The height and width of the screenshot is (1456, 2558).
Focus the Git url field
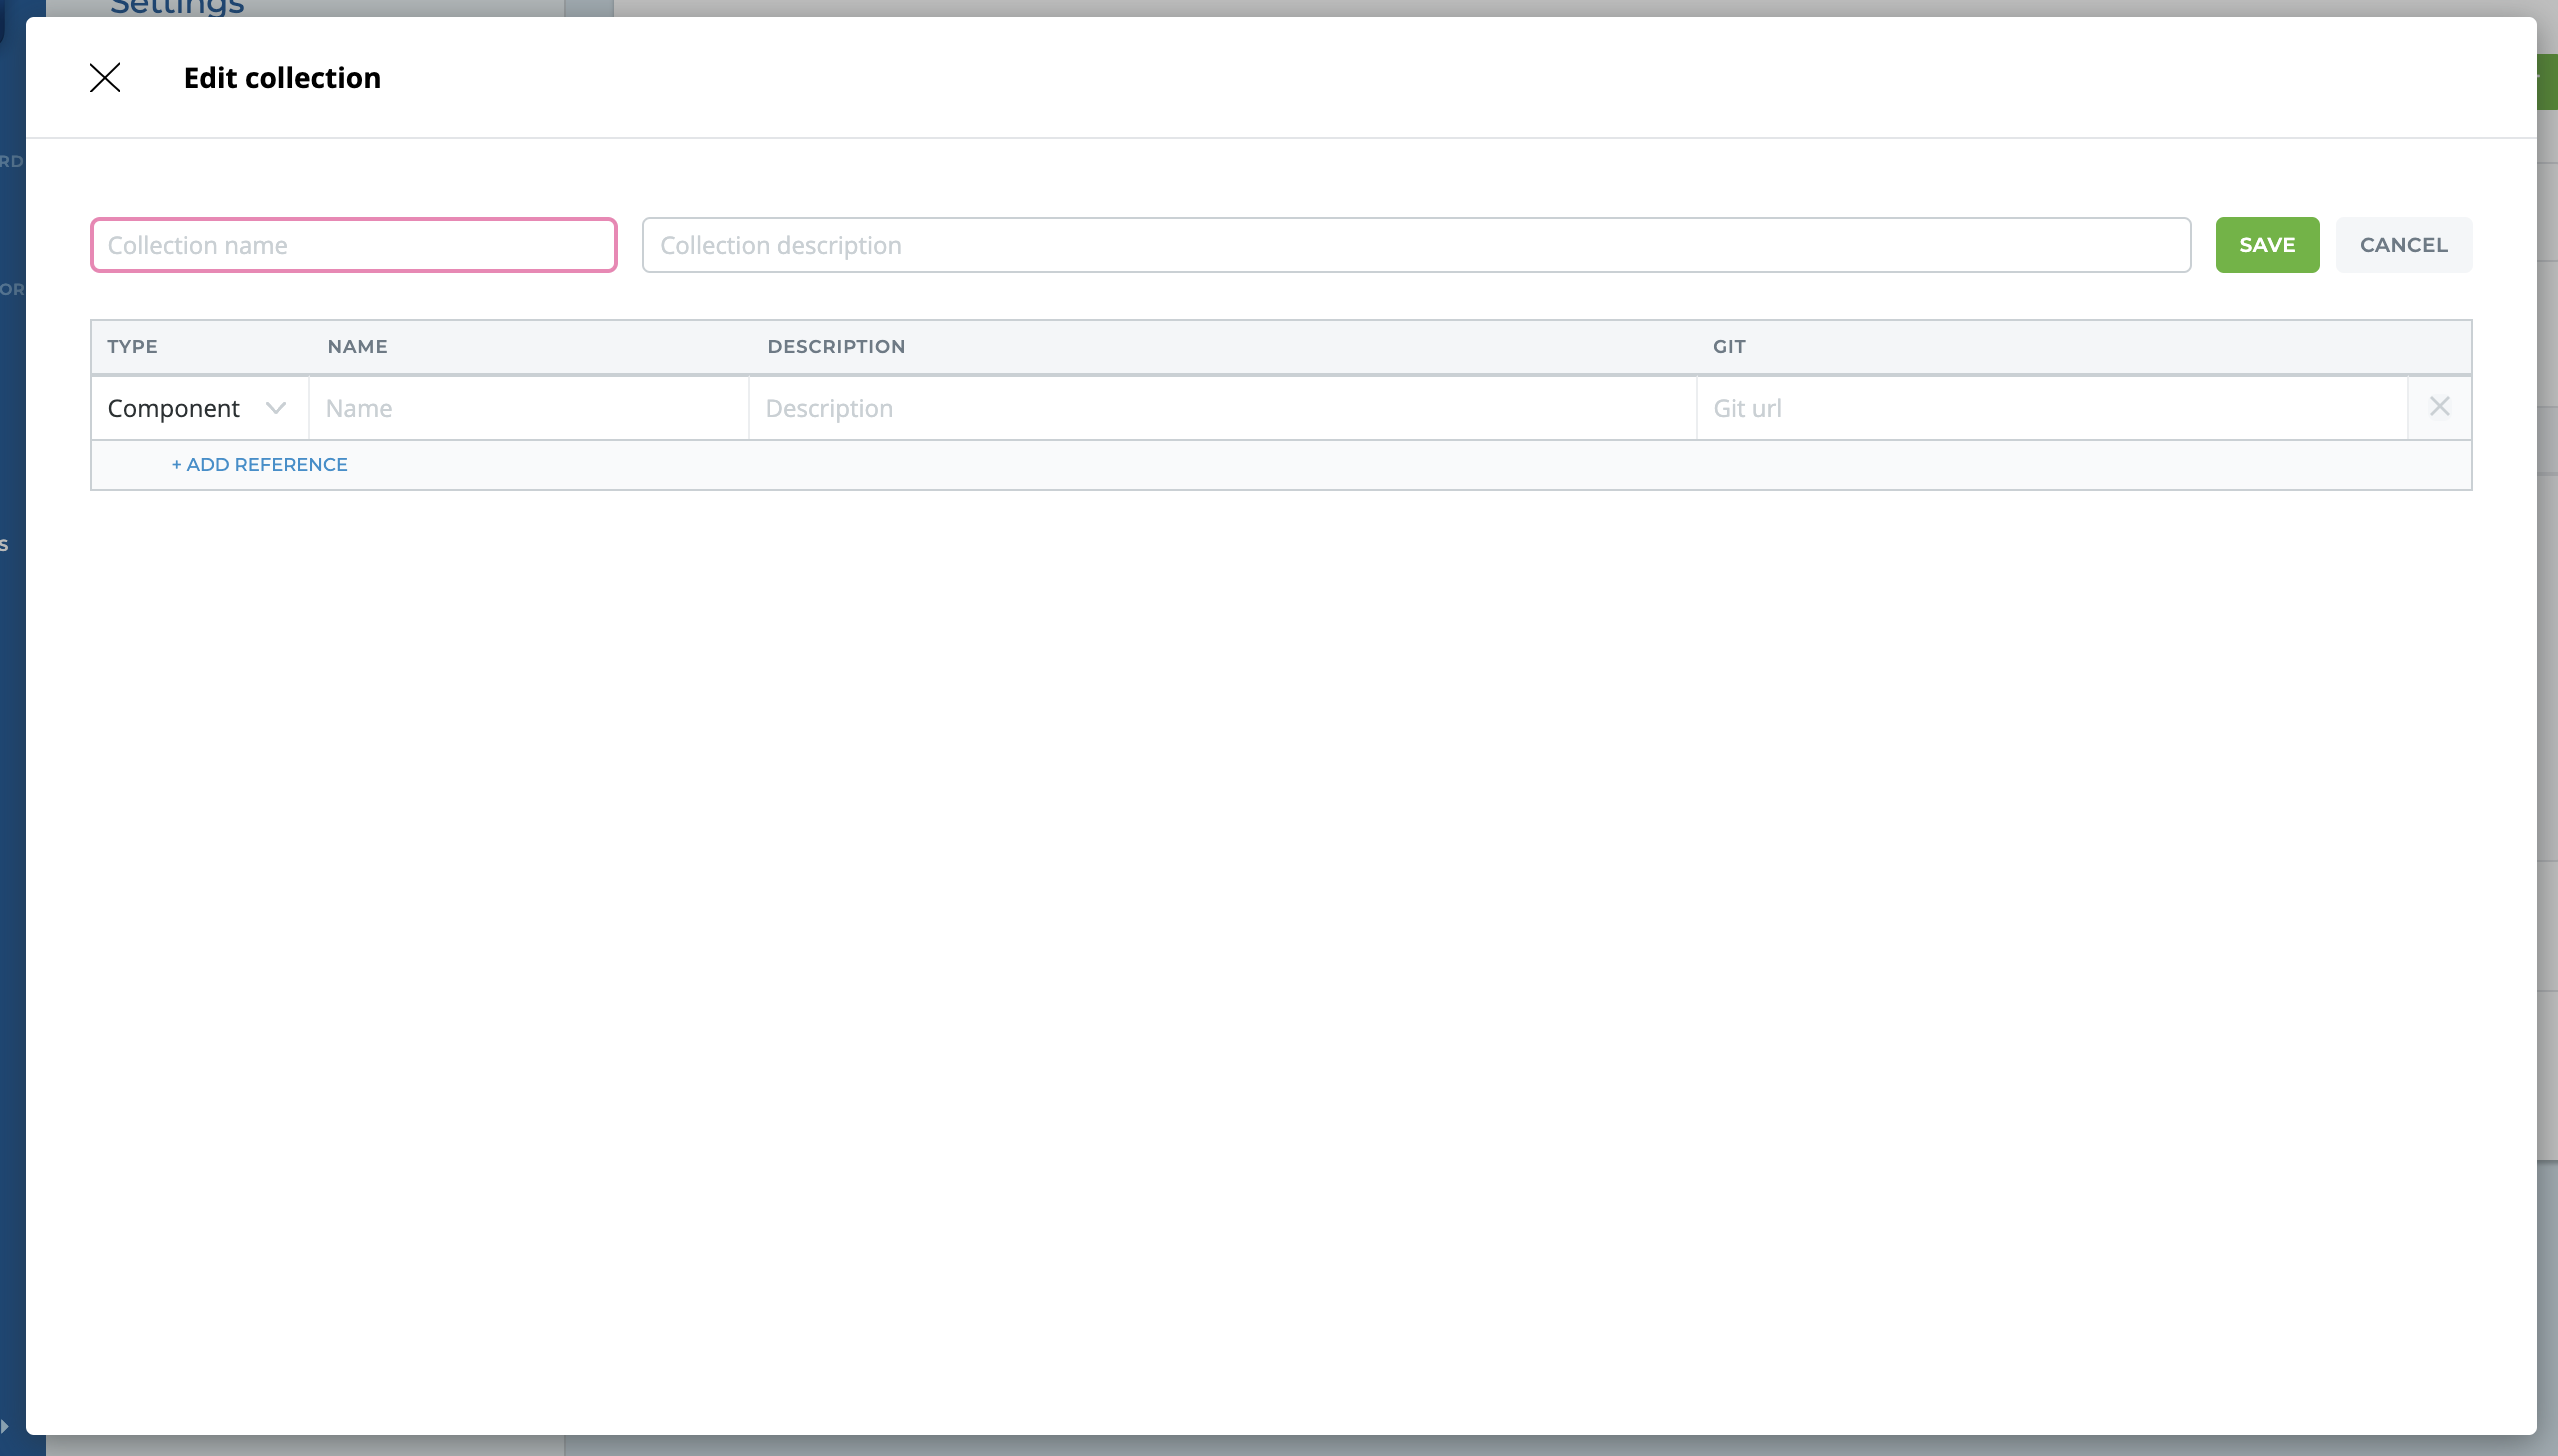click(x=2050, y=408)
